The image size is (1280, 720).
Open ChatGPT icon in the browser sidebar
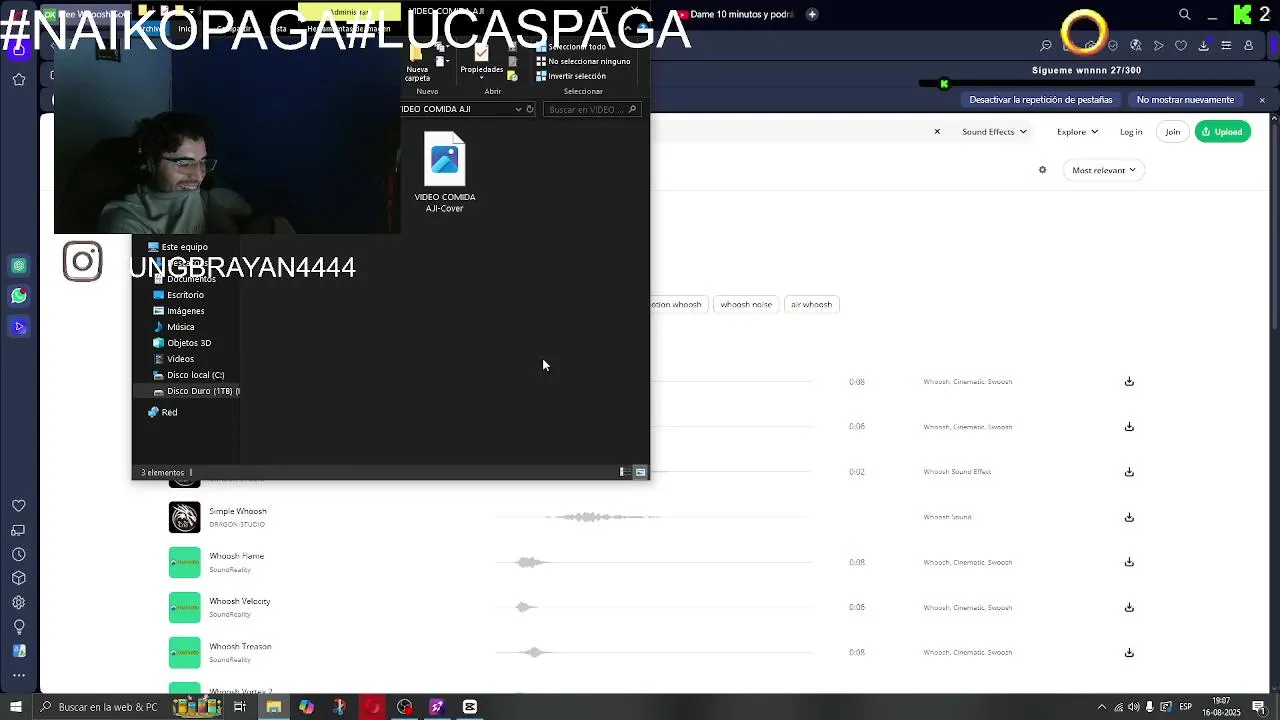pos(19,265)
